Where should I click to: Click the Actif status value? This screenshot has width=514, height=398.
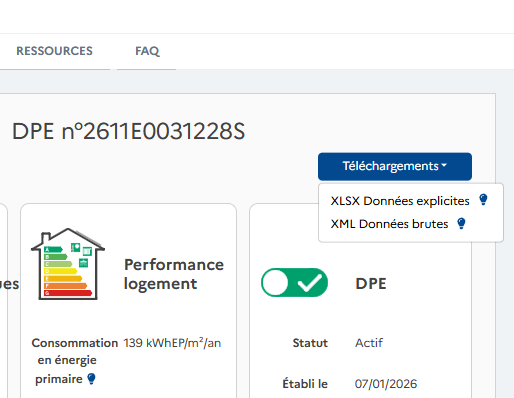pos(369,343)
